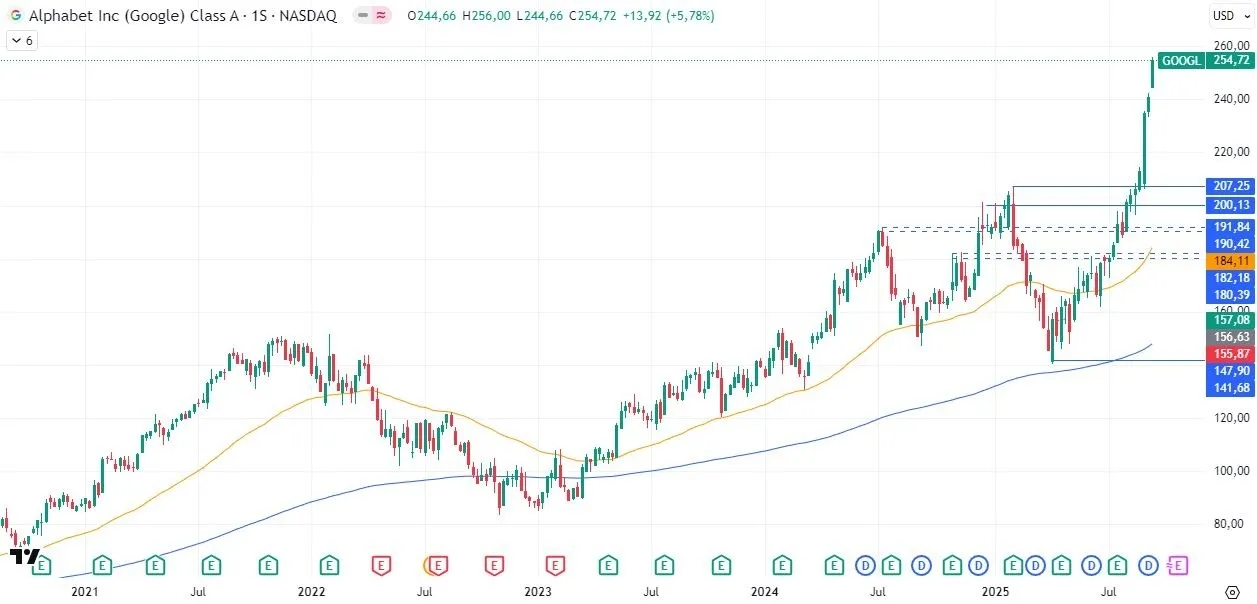Click the 2024 label on the time axis
This screenshot has height=604, width=1257.
pyautogui.click(x=767, y=591)
